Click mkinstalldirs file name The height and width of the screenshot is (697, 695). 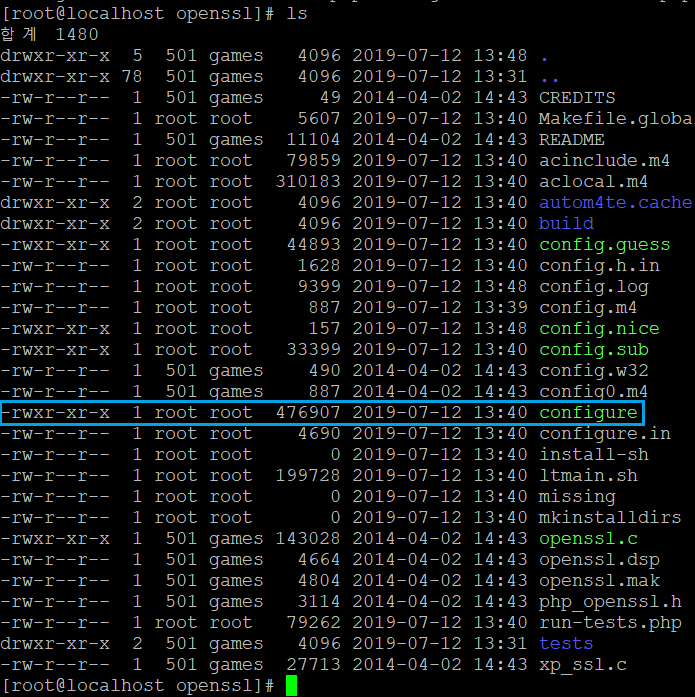tap(610, 518)
